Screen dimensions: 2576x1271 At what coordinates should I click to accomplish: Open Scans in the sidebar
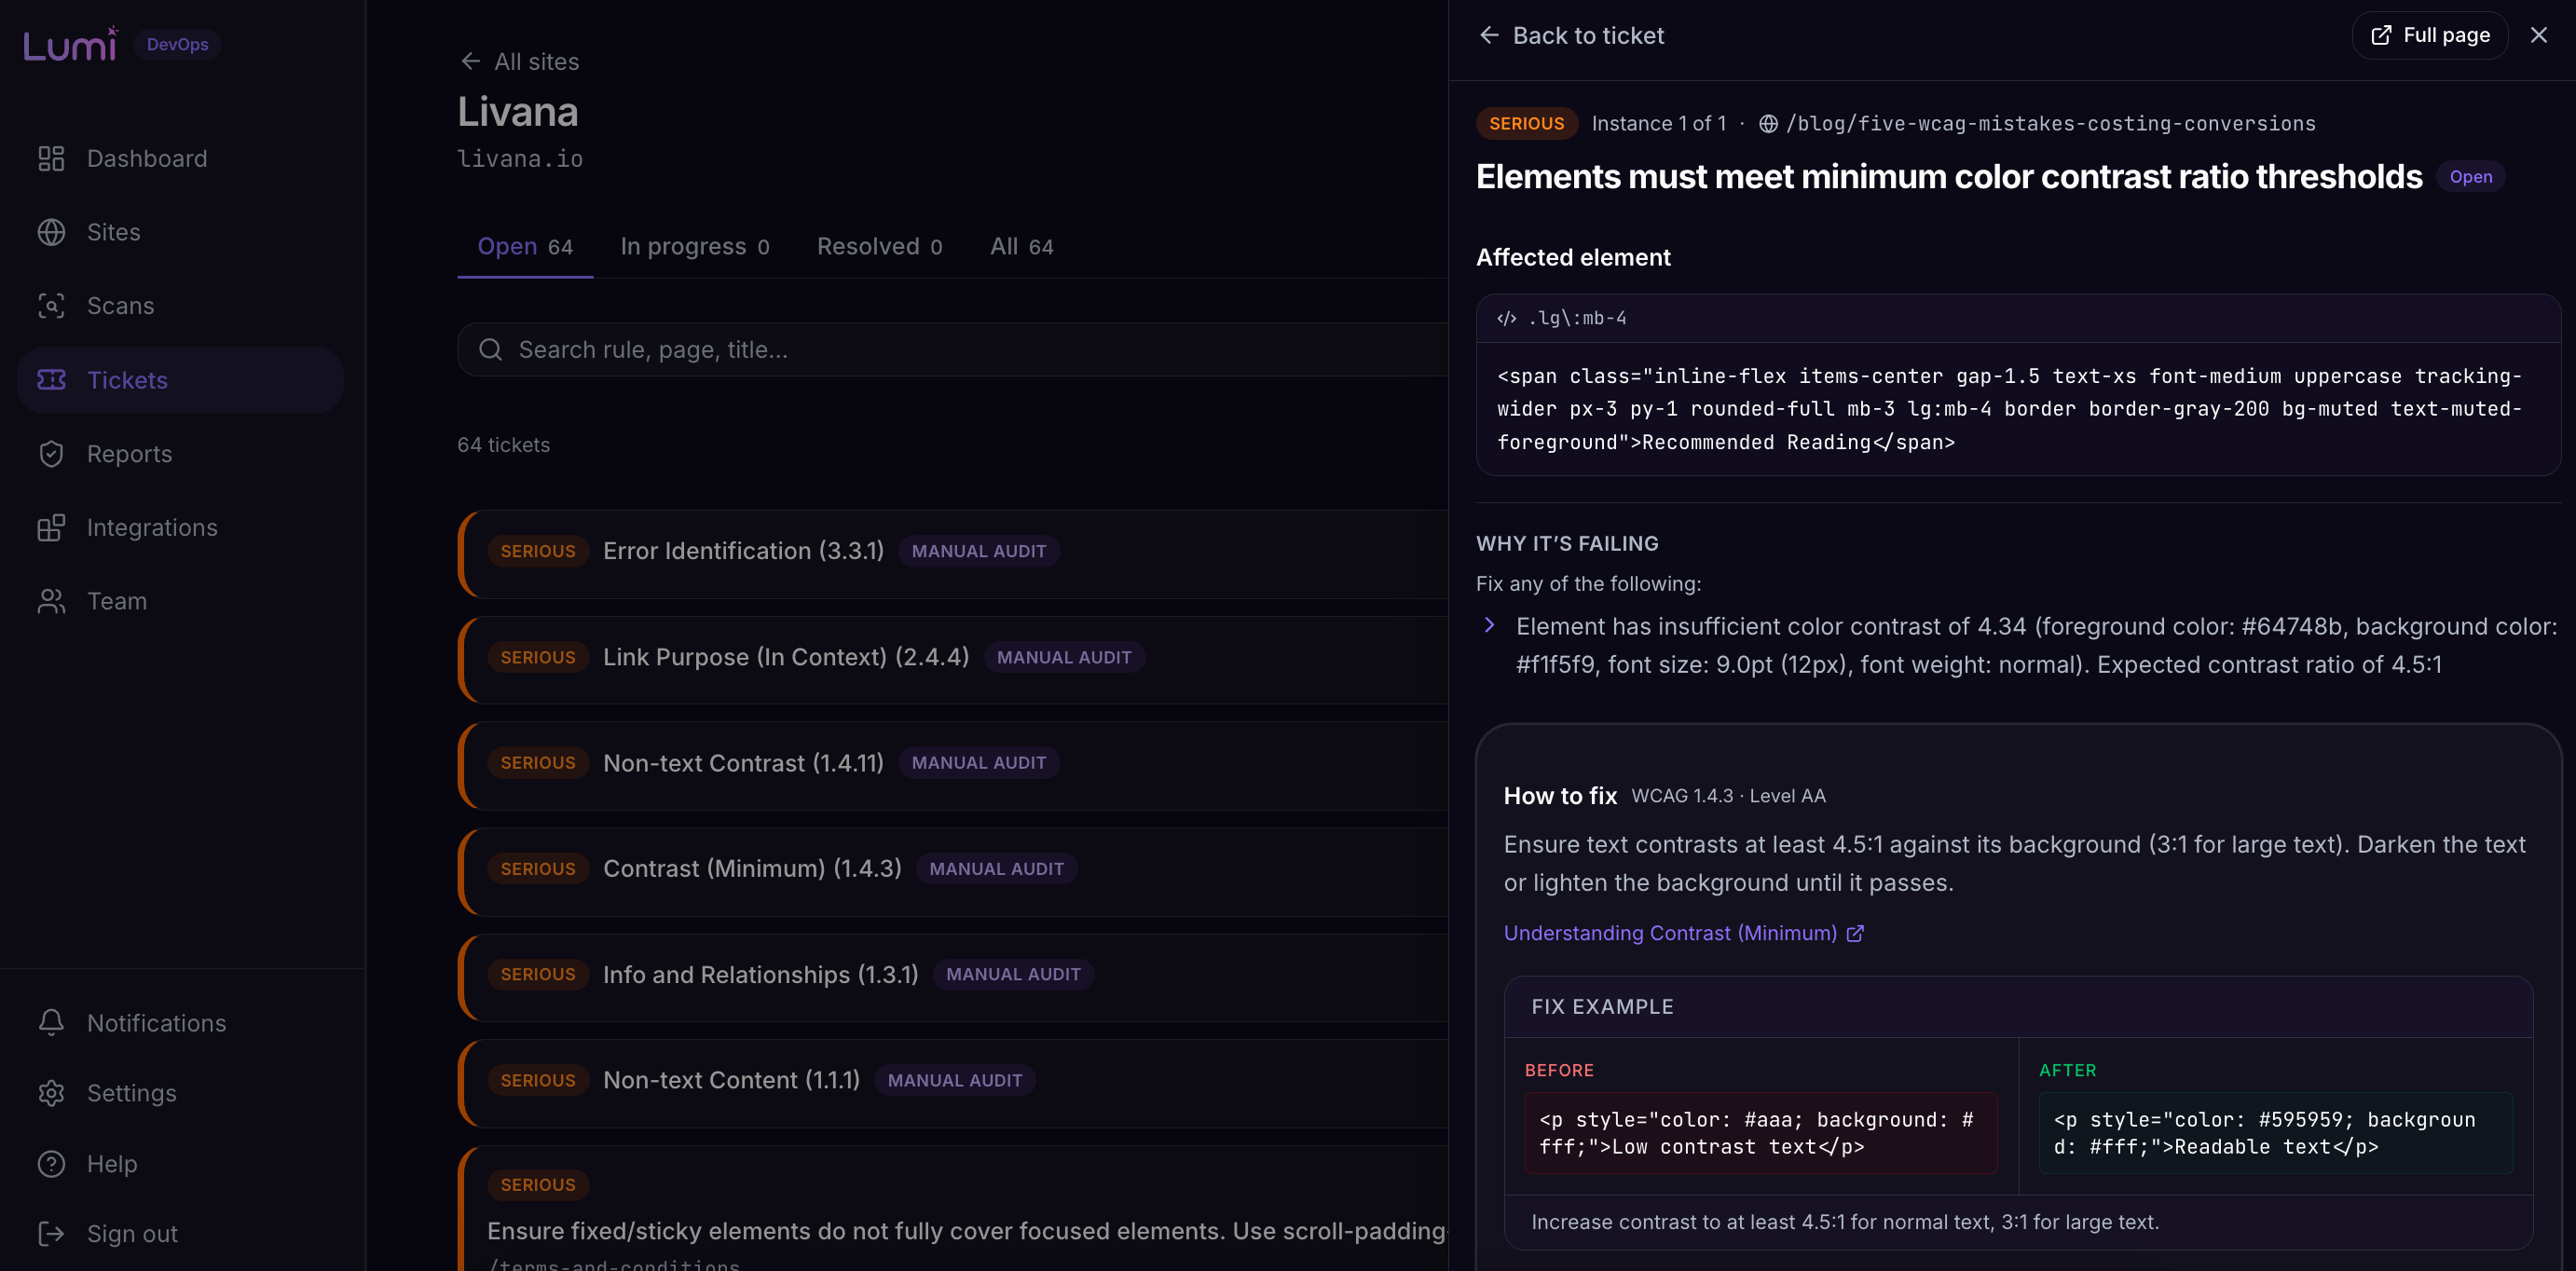(180, 305)
